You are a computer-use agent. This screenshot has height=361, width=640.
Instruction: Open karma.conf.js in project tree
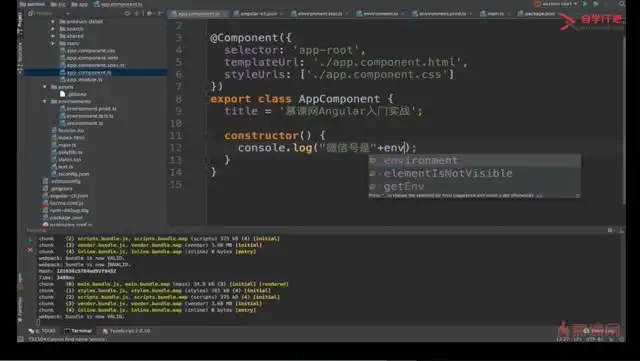(63, 203)
